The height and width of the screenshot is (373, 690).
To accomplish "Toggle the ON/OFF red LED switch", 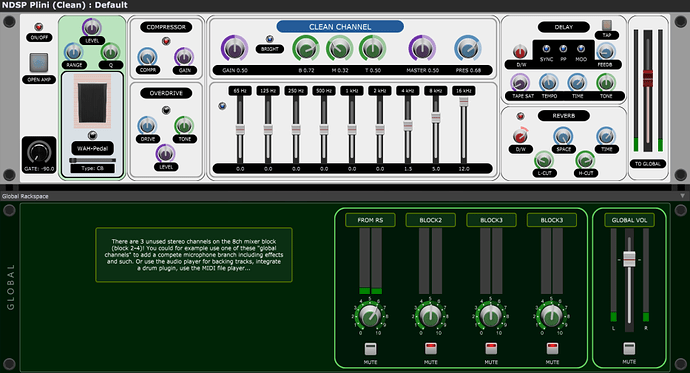I will (x=39, y=27).
